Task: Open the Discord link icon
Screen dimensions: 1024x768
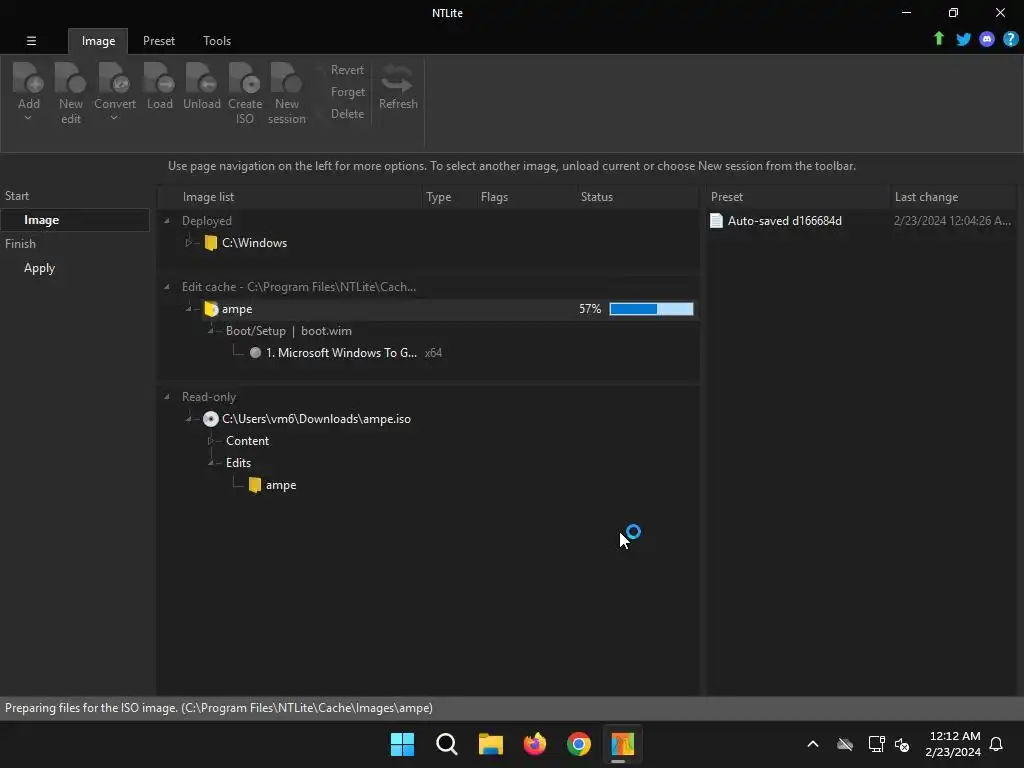Action: point(987,39)
